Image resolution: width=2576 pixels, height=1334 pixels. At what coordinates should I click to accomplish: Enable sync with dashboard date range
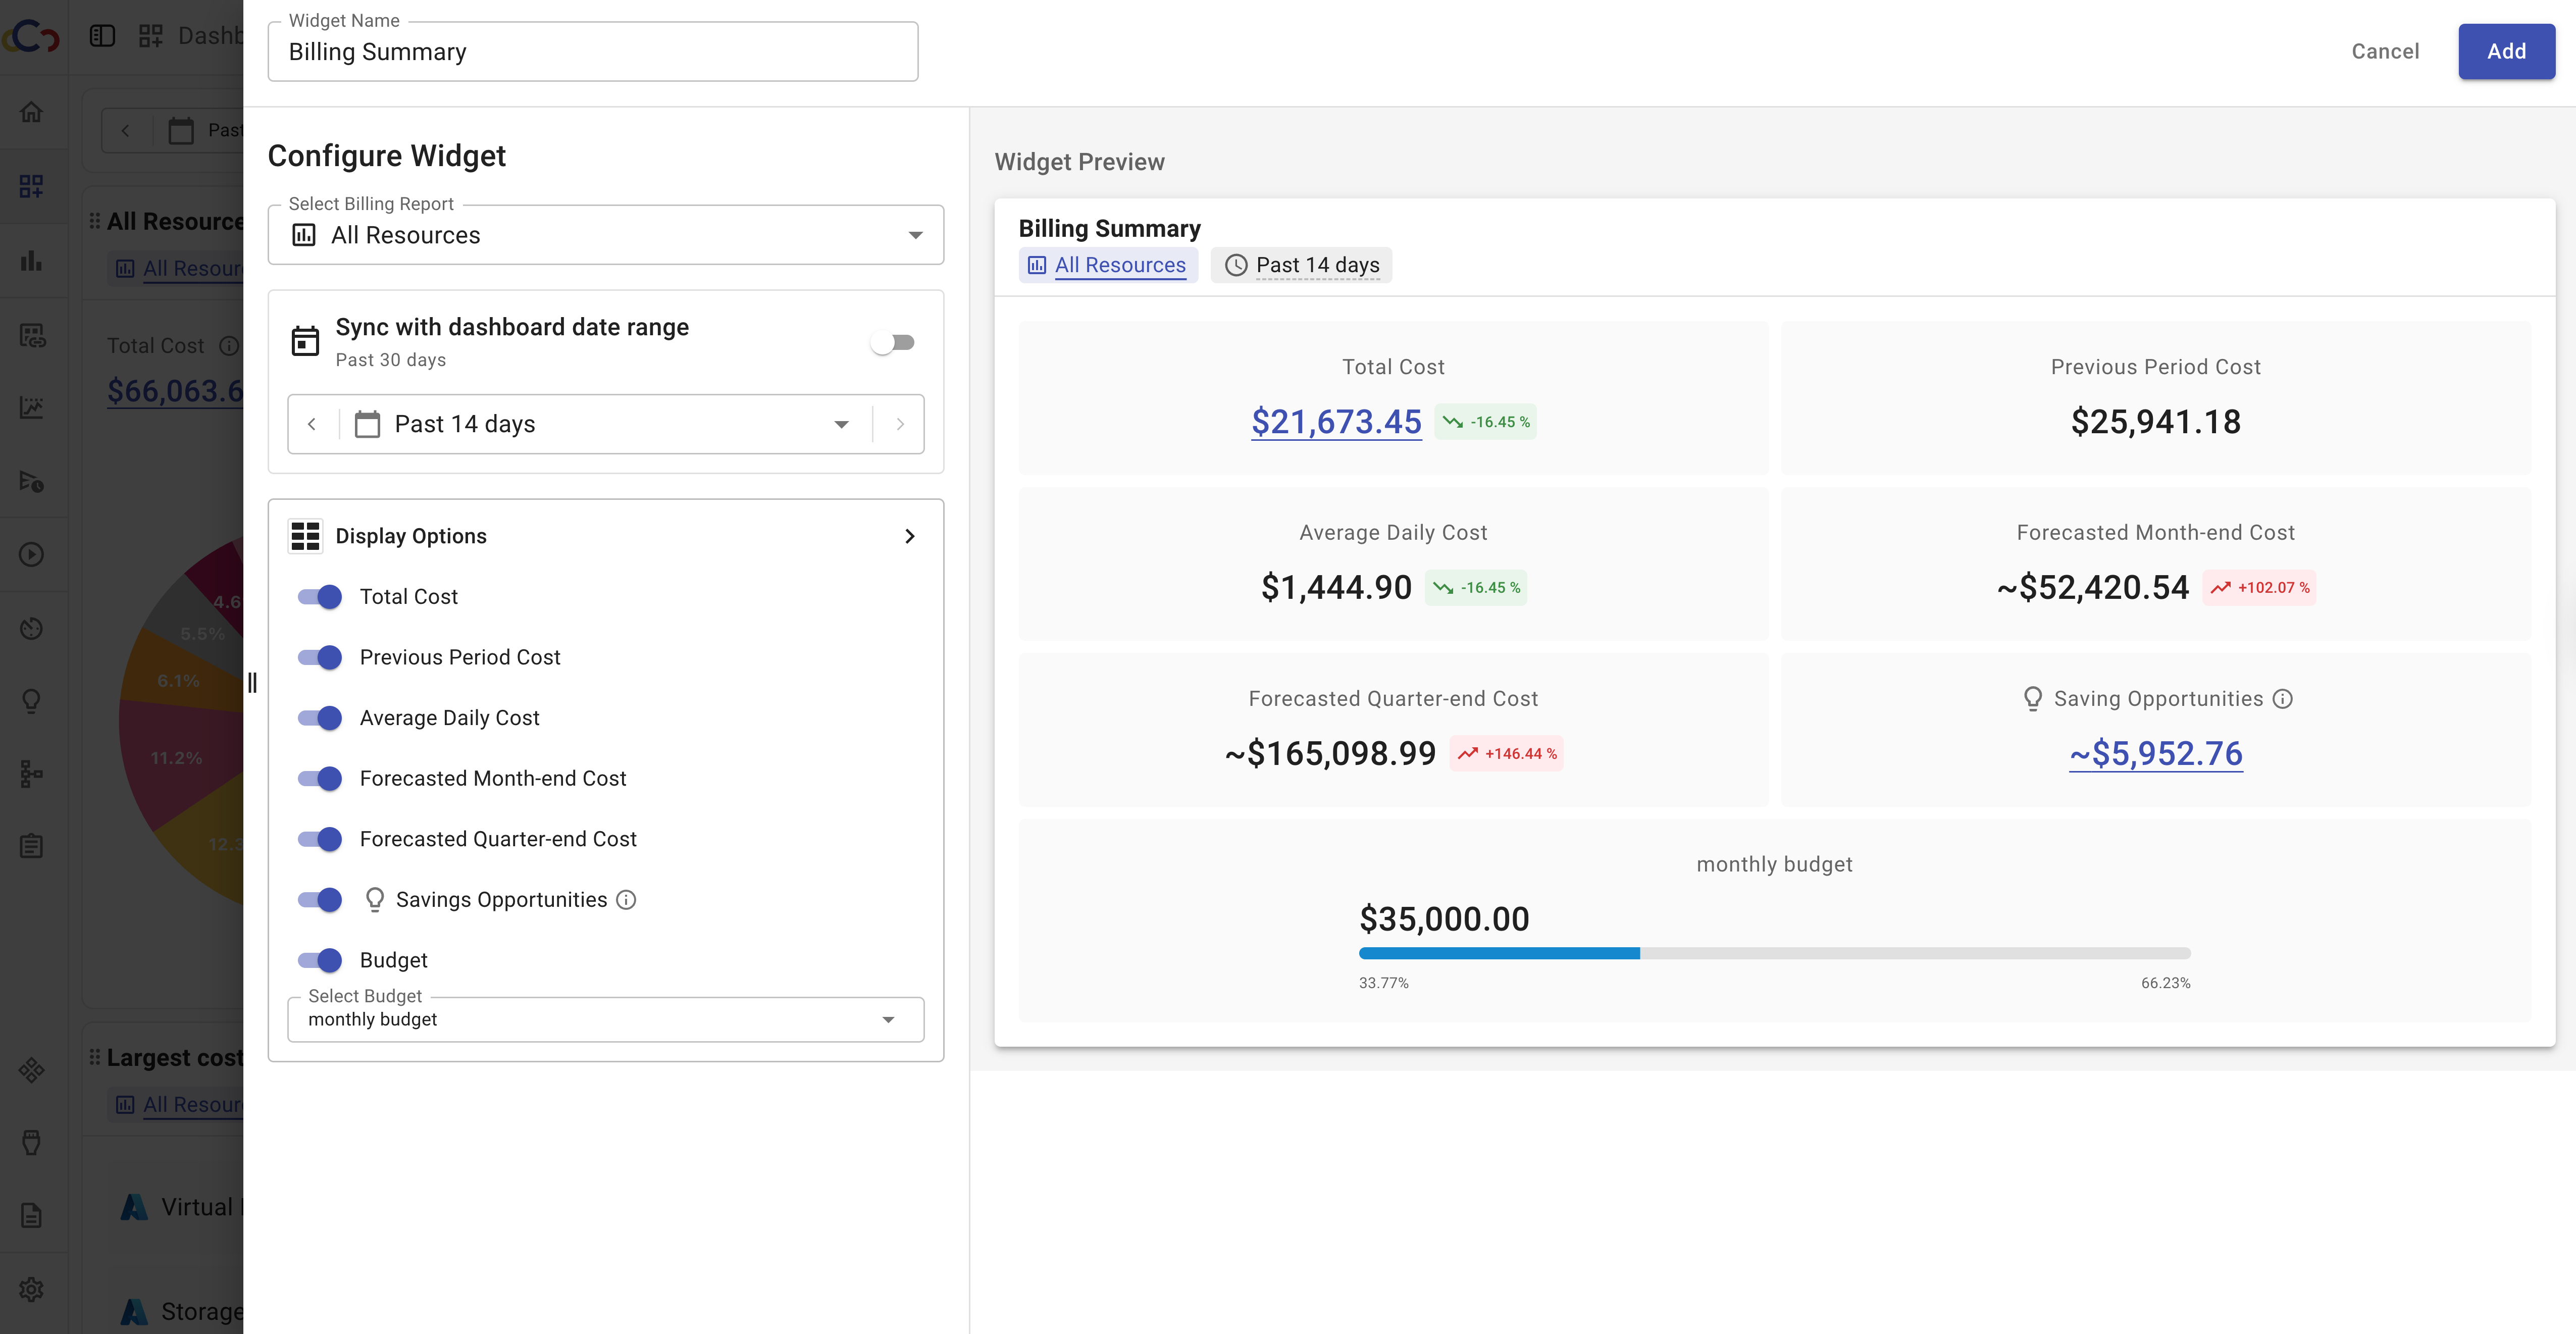[892, 343]
